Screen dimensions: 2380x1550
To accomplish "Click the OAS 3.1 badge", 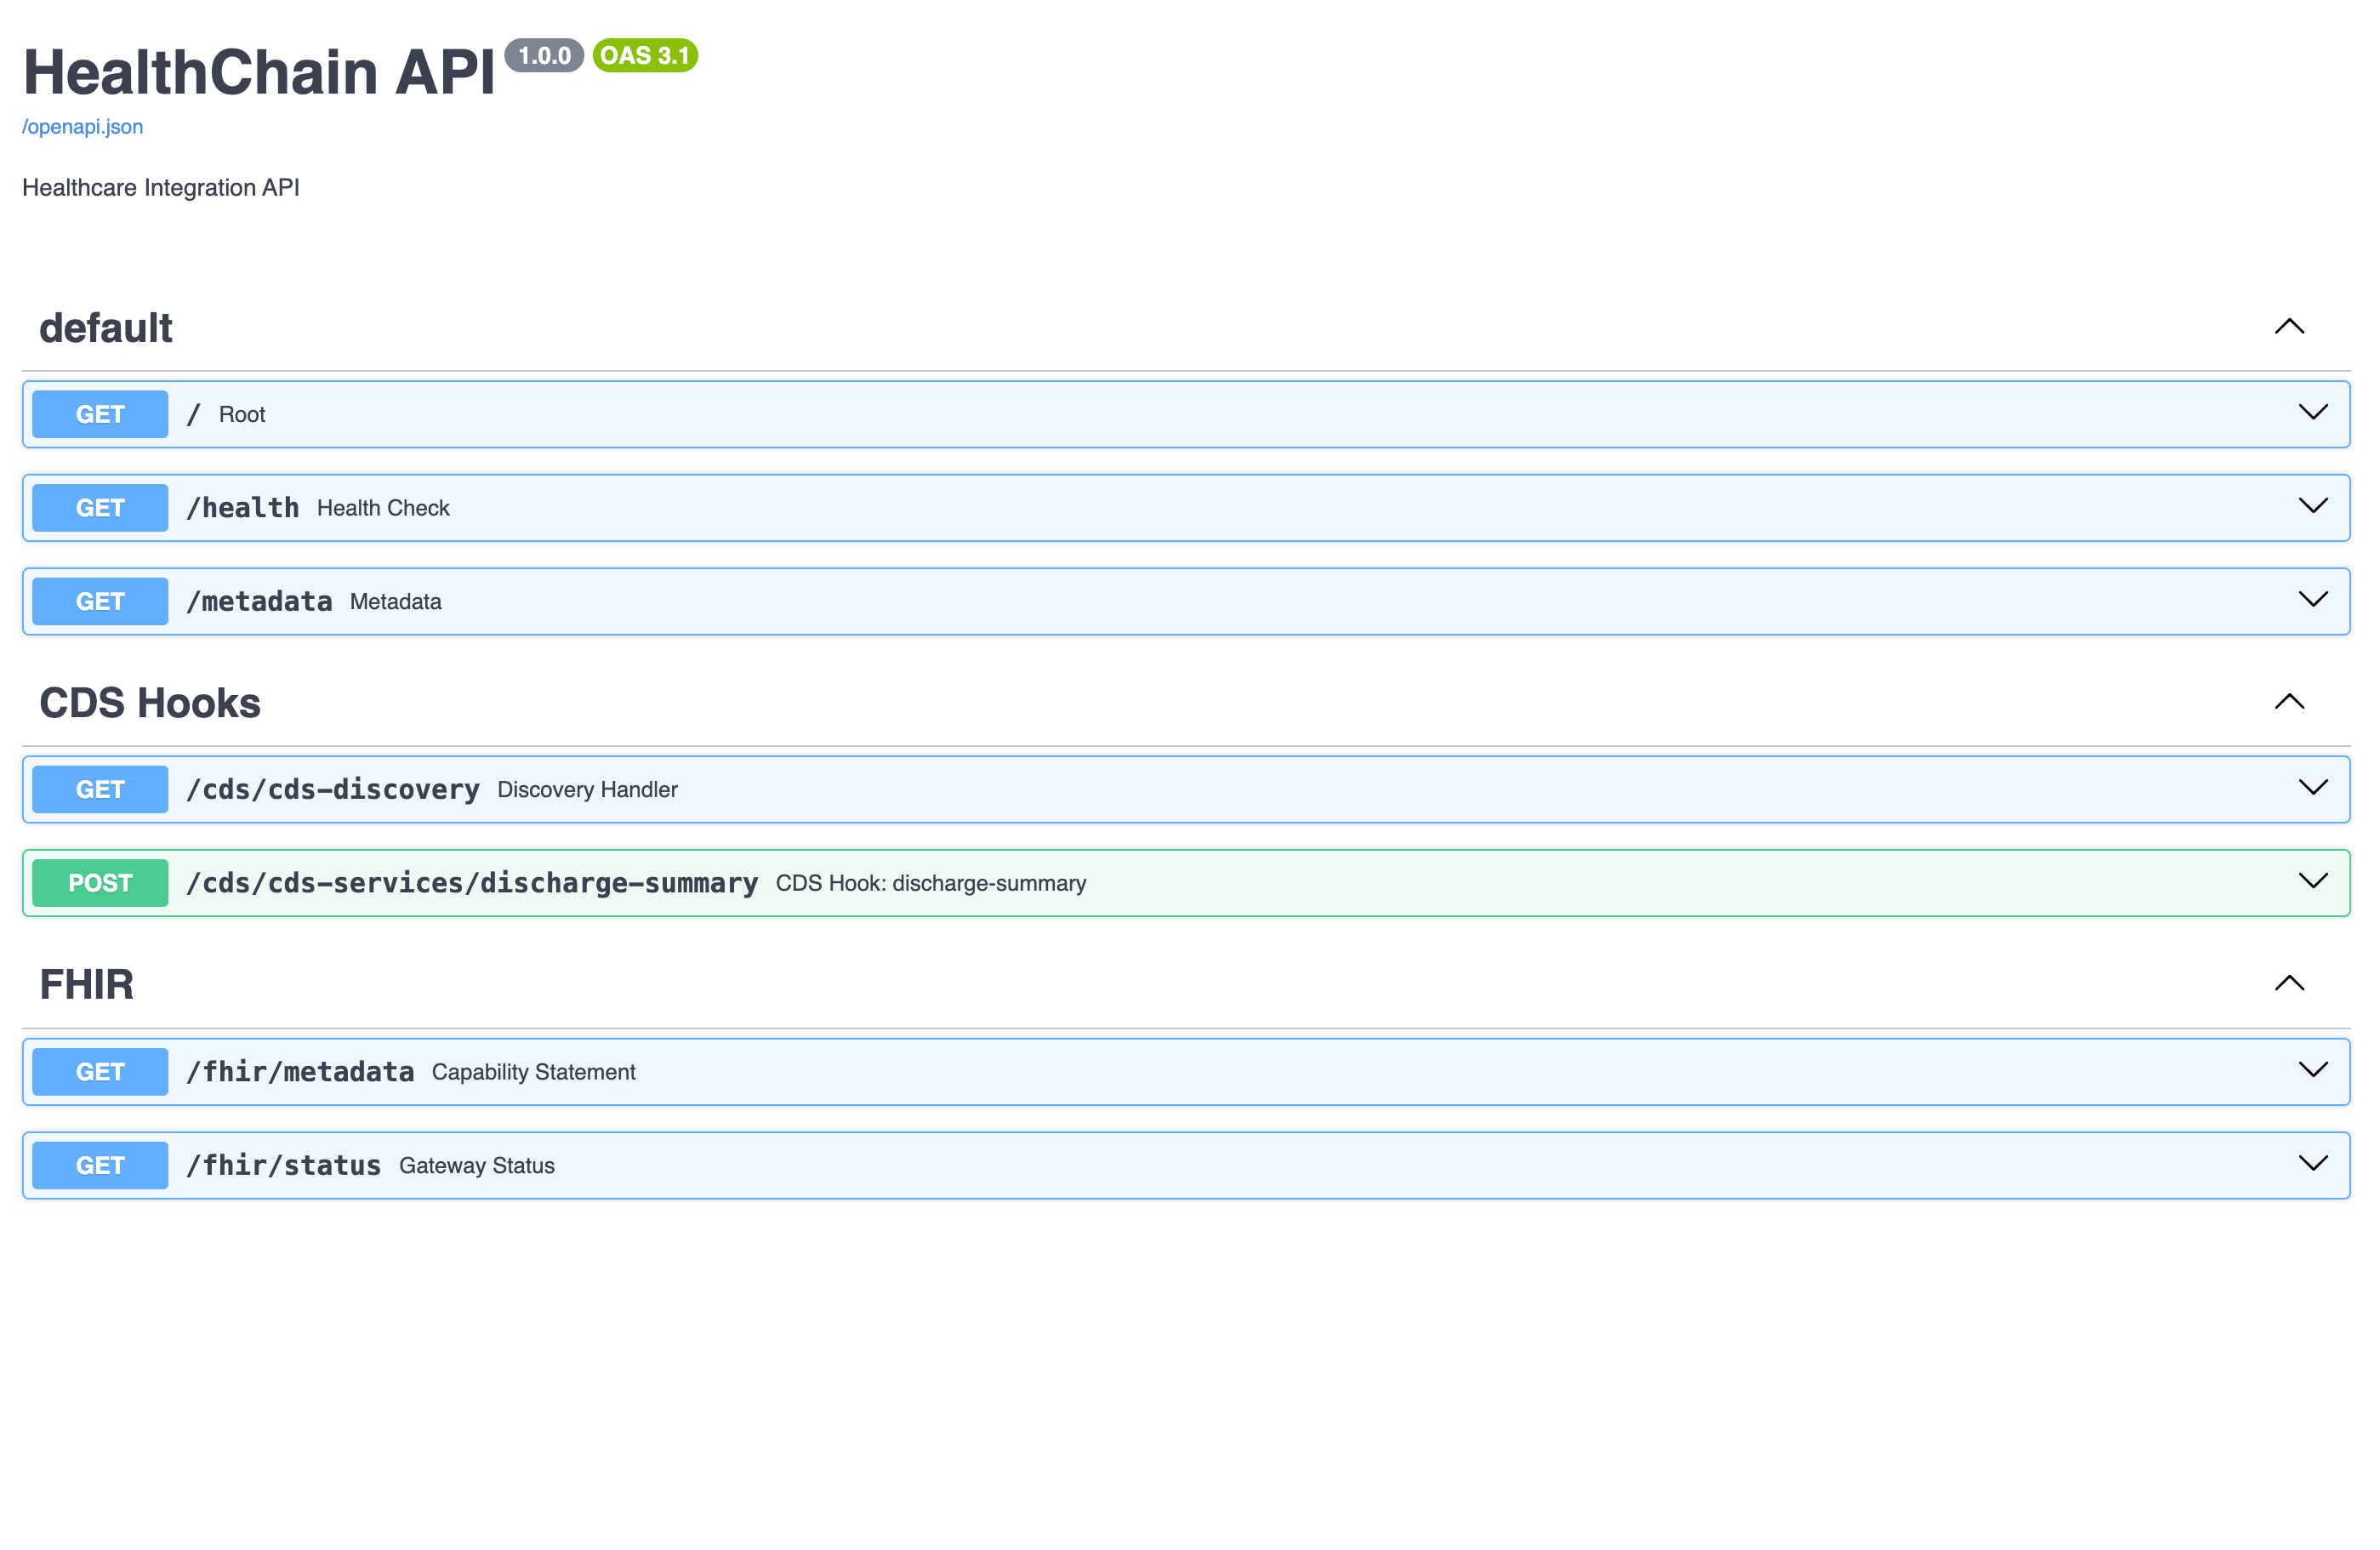I will (x=644, y=56).
